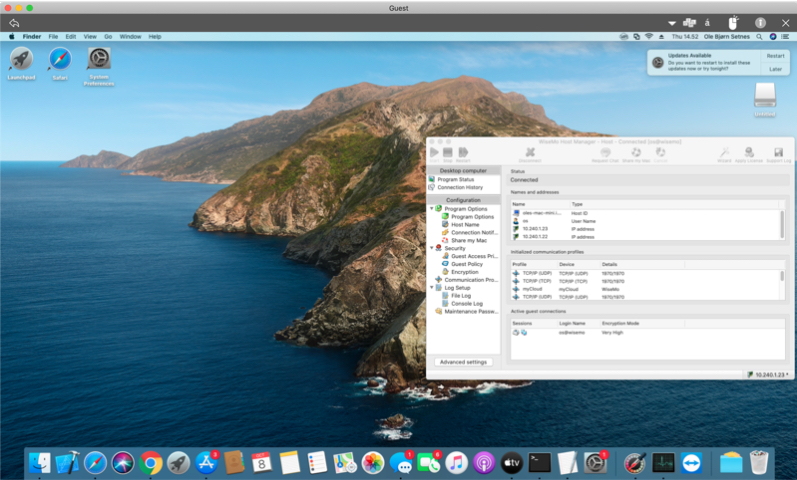Click the Advanced settings button
Screen dimensions: 797x480
point(463,362)
